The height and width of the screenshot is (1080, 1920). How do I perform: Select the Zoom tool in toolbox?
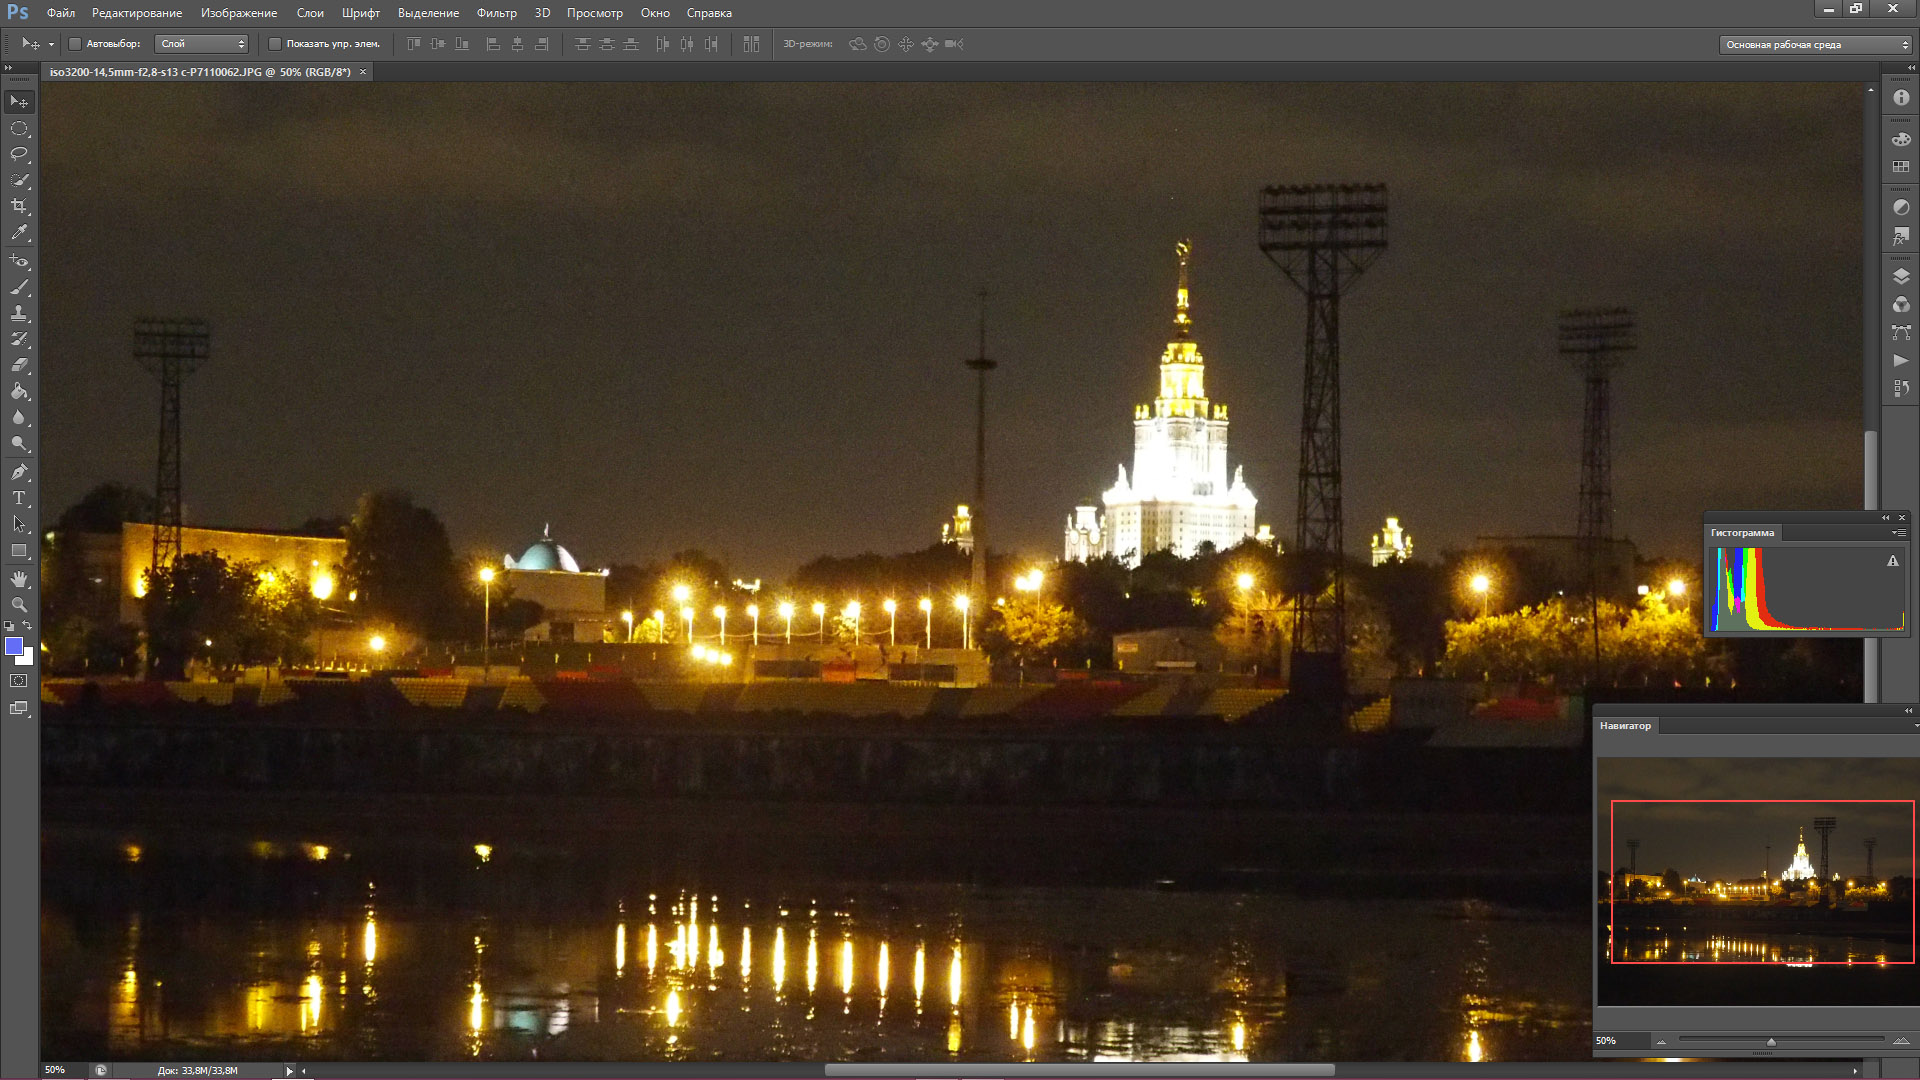(19, 605)
